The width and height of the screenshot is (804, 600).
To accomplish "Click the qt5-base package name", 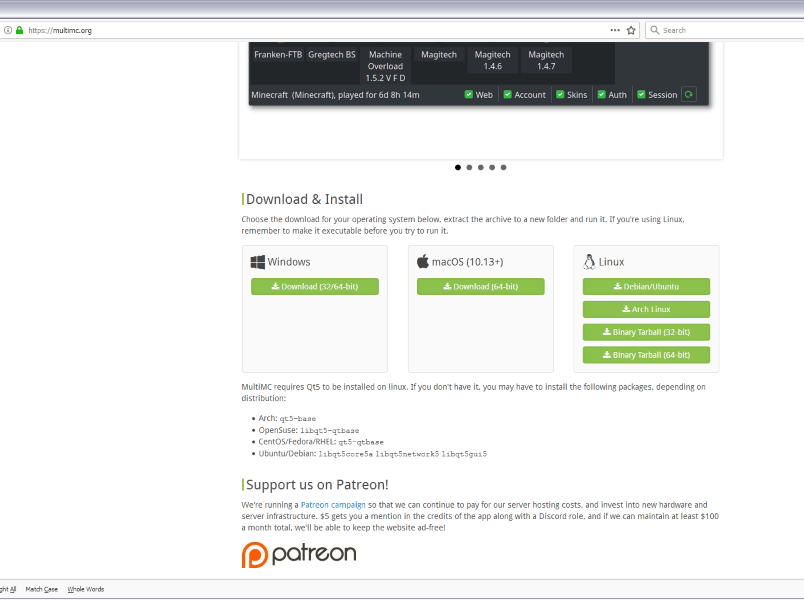I will click(297, 419).
